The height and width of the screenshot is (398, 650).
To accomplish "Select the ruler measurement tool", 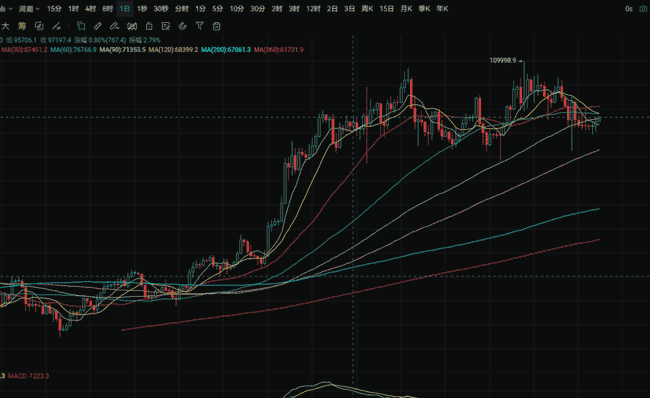I will 97,26.
